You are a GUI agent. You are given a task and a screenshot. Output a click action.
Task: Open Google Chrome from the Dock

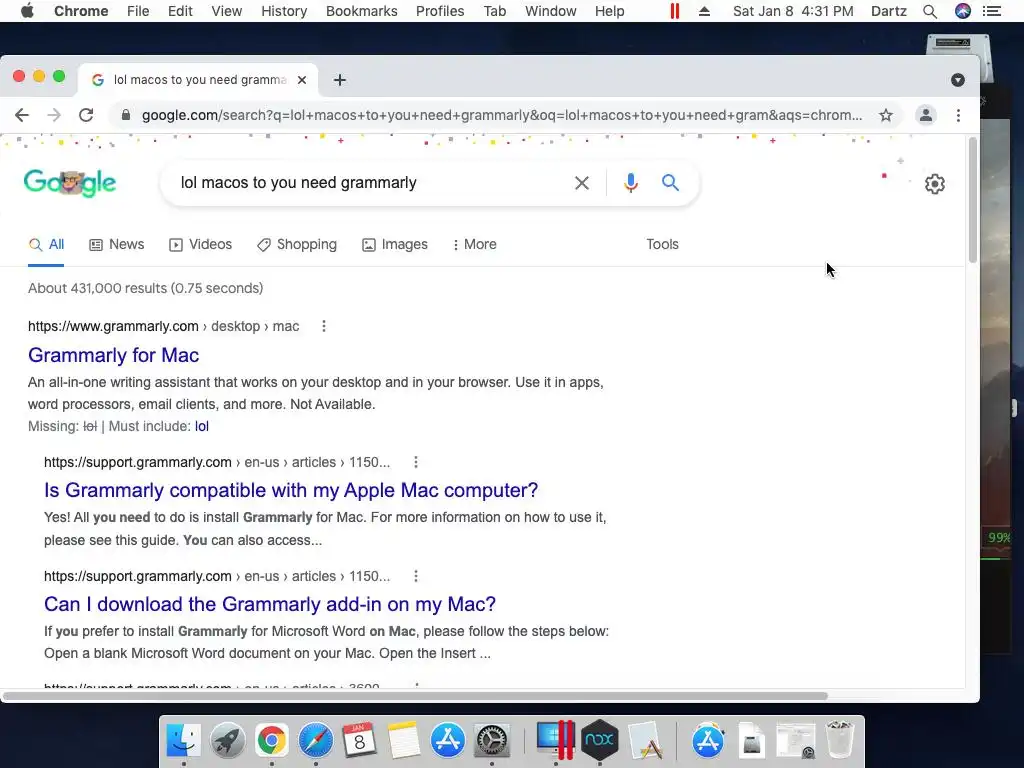272,740
